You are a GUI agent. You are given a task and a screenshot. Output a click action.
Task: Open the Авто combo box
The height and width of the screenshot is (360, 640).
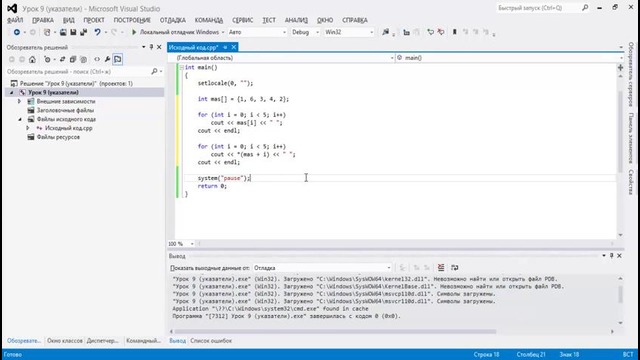click(x=257, y=32)
